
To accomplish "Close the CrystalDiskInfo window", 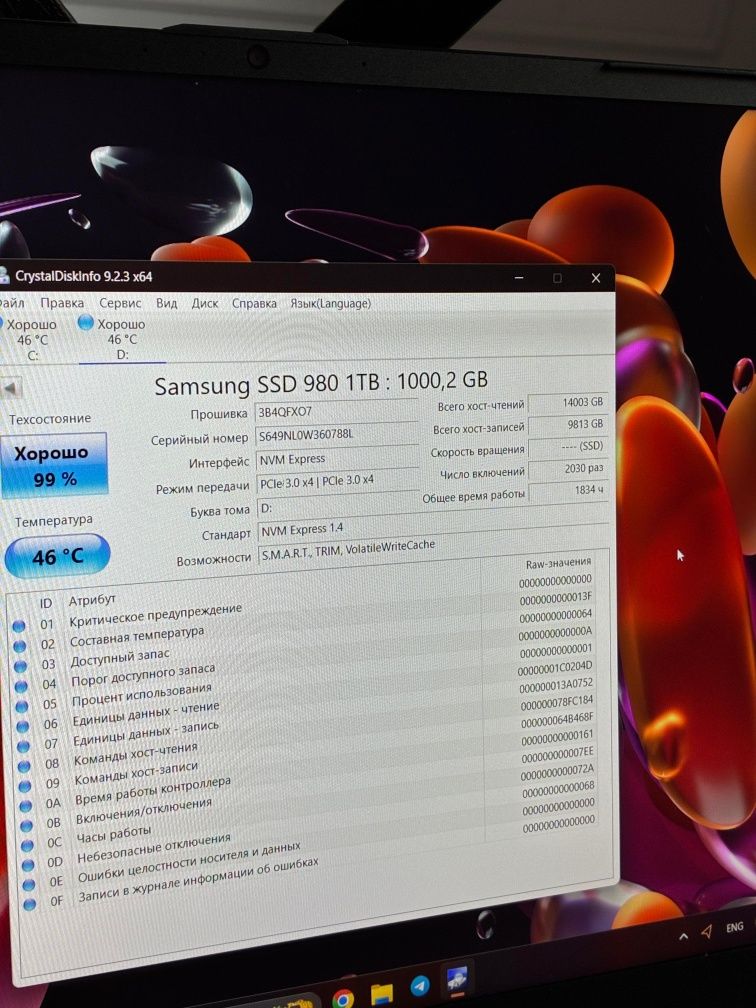I will [x=596, y=278].
